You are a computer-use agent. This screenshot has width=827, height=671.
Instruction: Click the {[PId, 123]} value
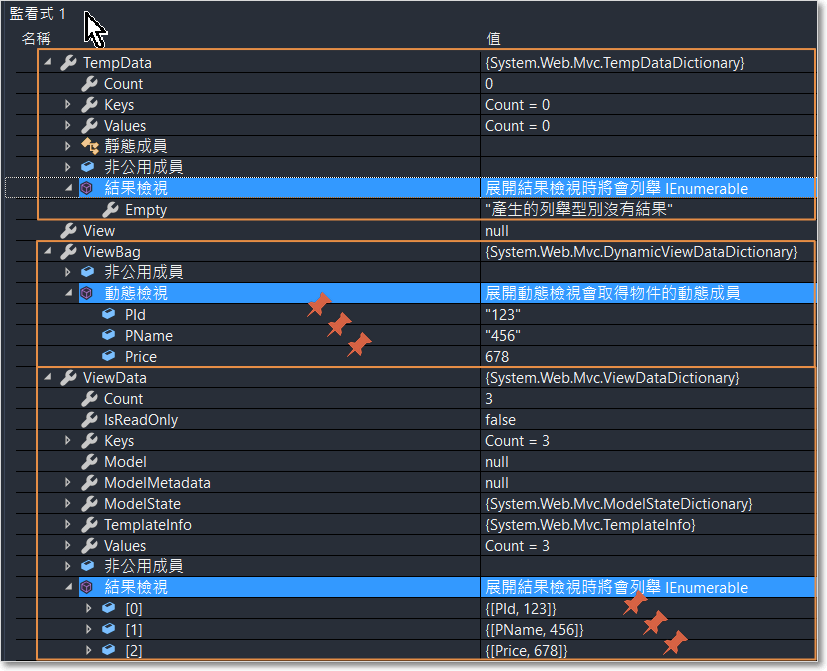521,609
